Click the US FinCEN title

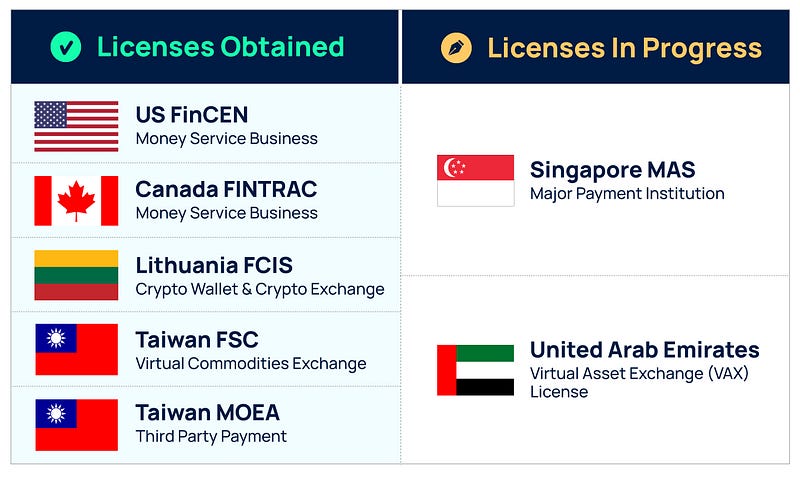pos(192,115)
